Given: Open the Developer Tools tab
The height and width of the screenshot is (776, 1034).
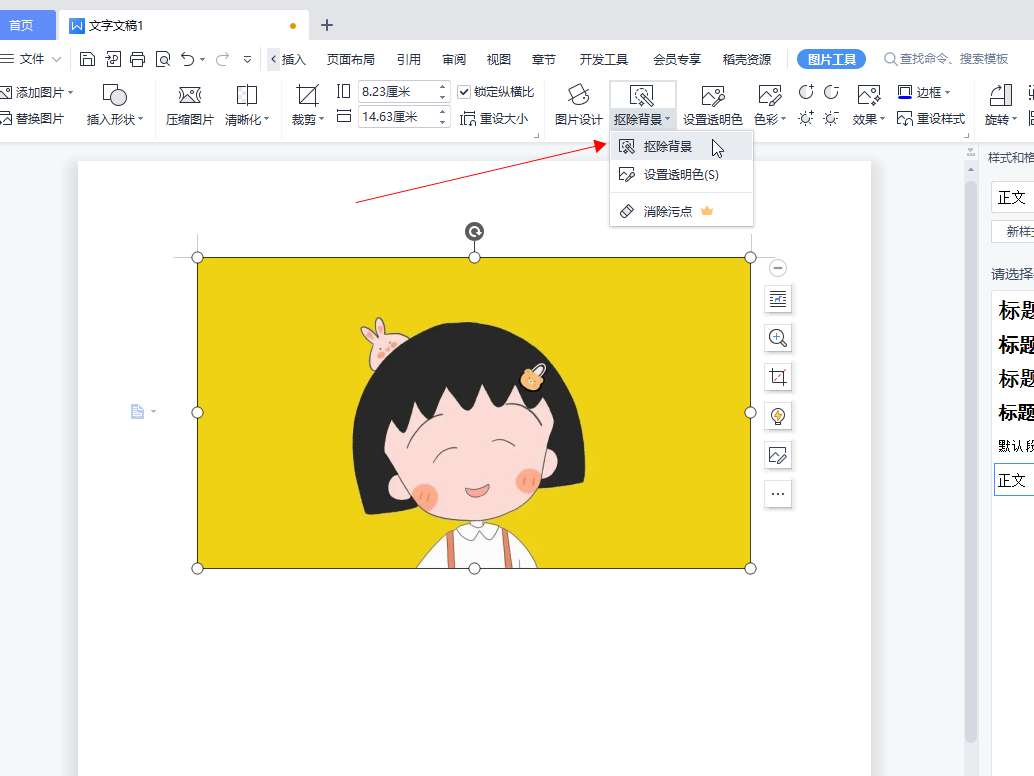Looking at the screenshot, I should point(603,59).
